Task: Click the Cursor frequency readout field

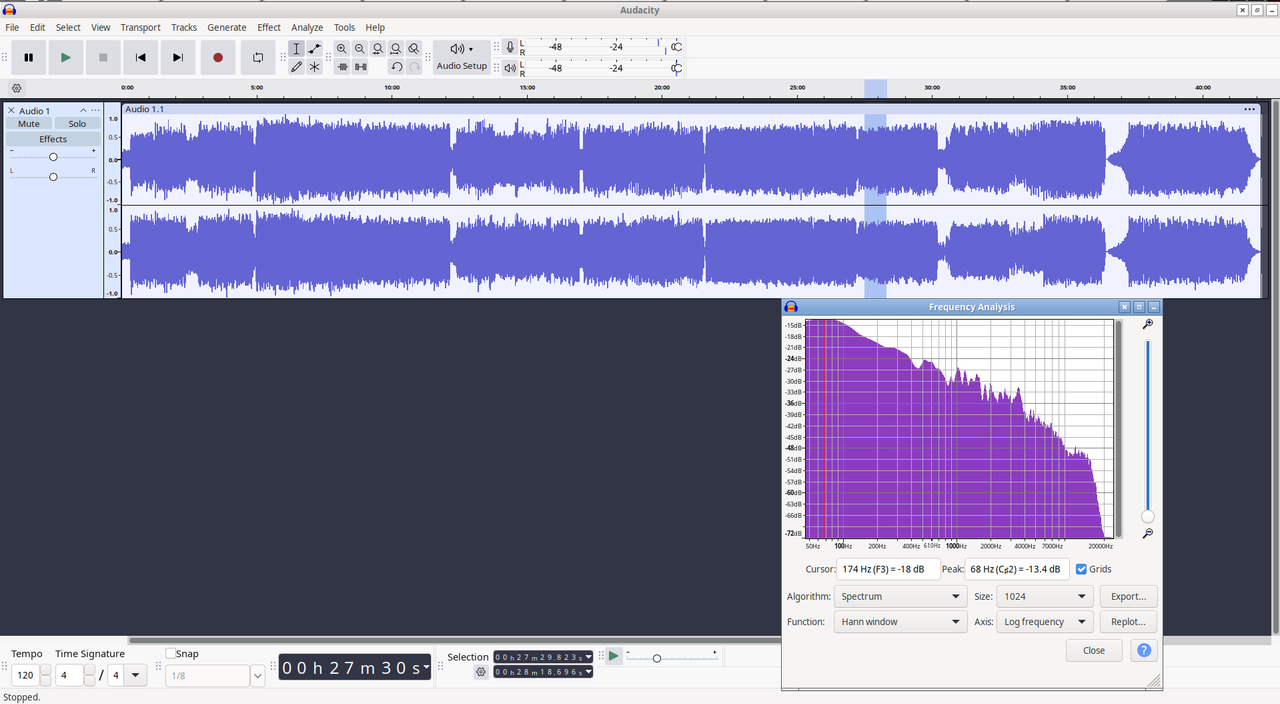Action: 888,569
